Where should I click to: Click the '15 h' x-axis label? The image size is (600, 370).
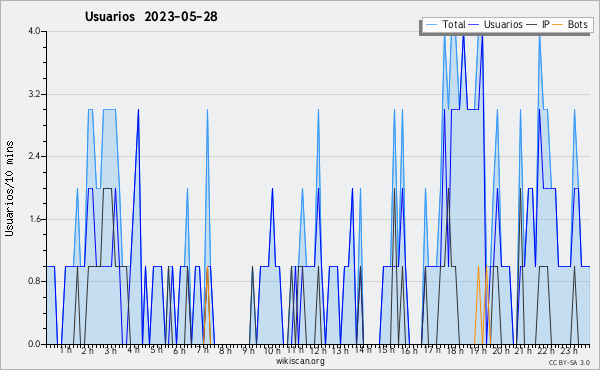(386, 350)
